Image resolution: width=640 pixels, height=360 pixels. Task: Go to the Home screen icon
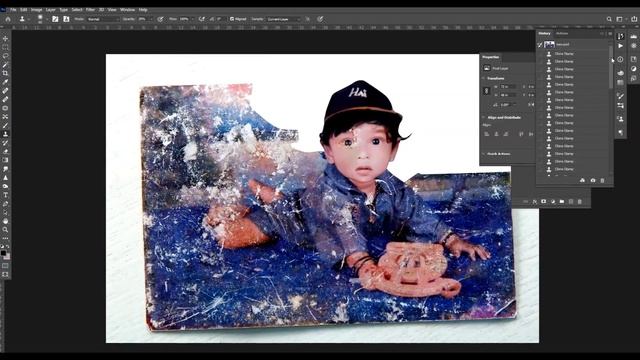pos(8,19)
